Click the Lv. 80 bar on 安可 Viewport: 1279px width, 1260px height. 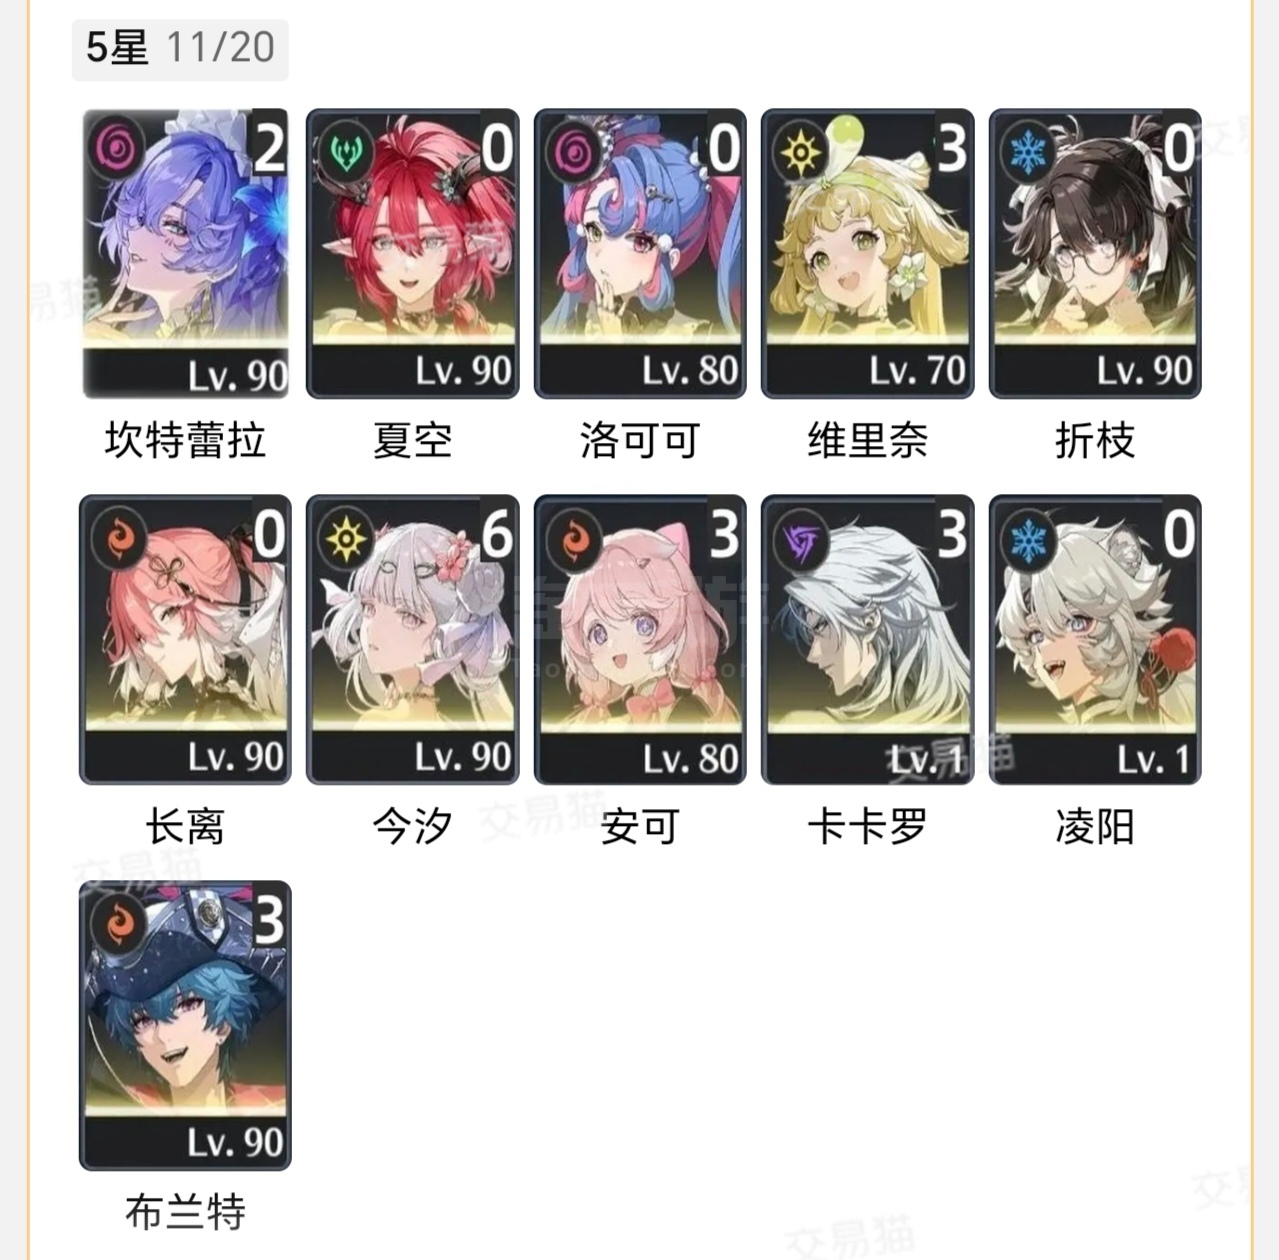tap(640, 759)
